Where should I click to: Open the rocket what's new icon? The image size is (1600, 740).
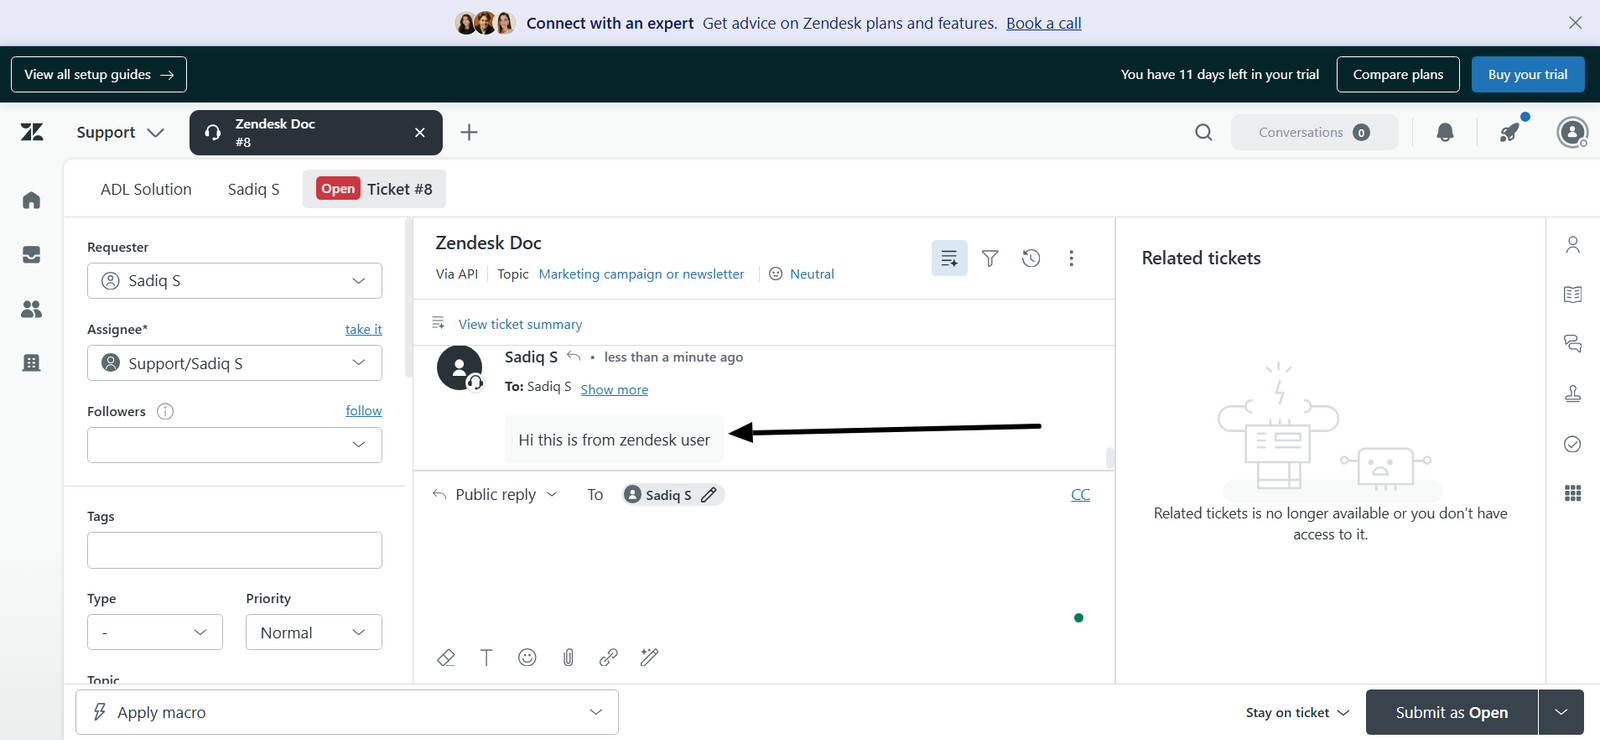coord(1511,132)
